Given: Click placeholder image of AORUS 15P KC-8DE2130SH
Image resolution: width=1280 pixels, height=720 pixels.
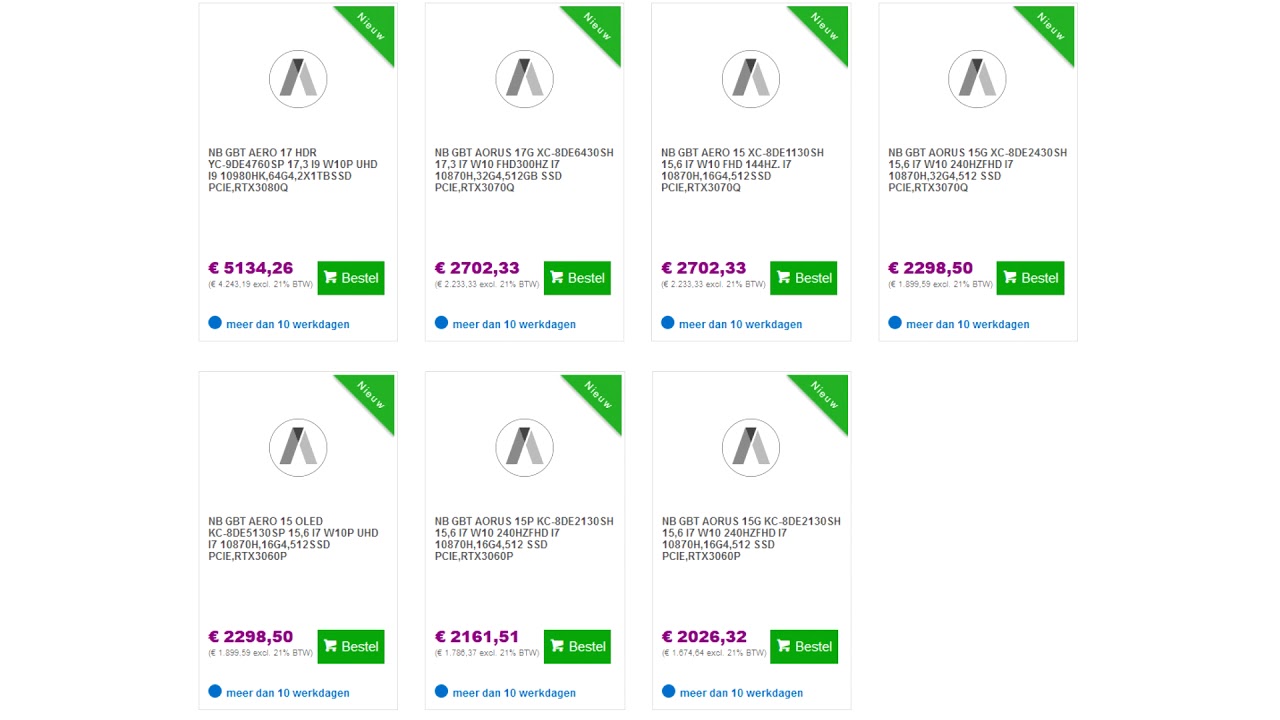Looking at the screenshot, I should pos(524,447).
